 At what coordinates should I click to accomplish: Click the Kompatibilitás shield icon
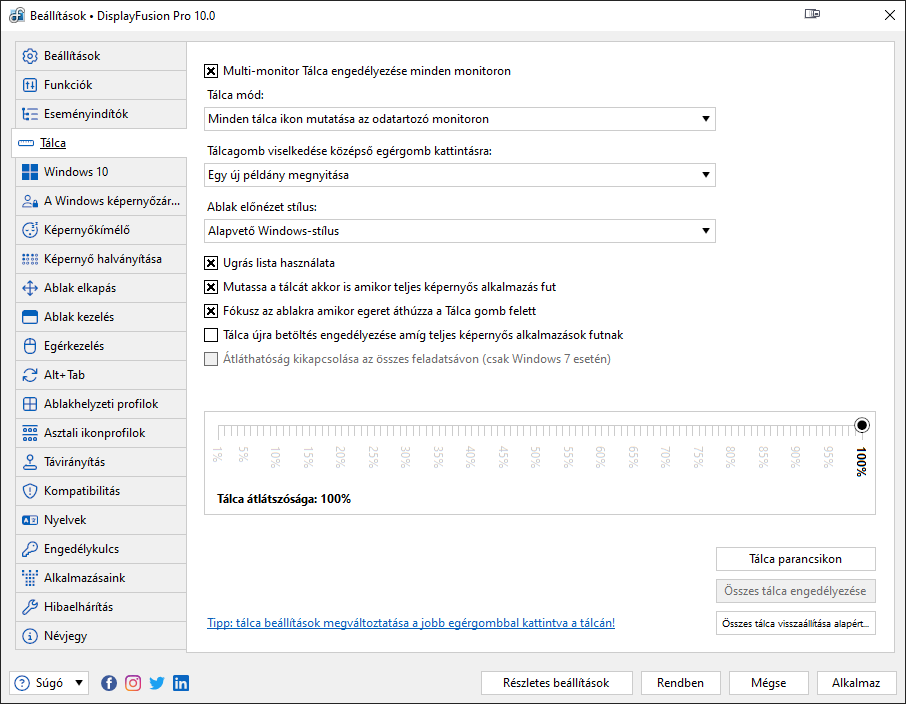coord(29,491)
